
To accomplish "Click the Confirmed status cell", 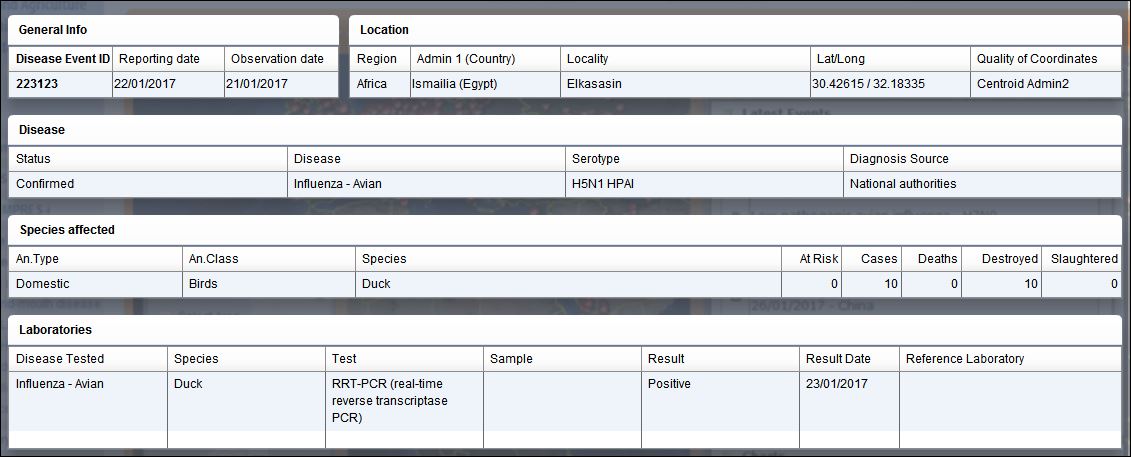I will 148,185.
